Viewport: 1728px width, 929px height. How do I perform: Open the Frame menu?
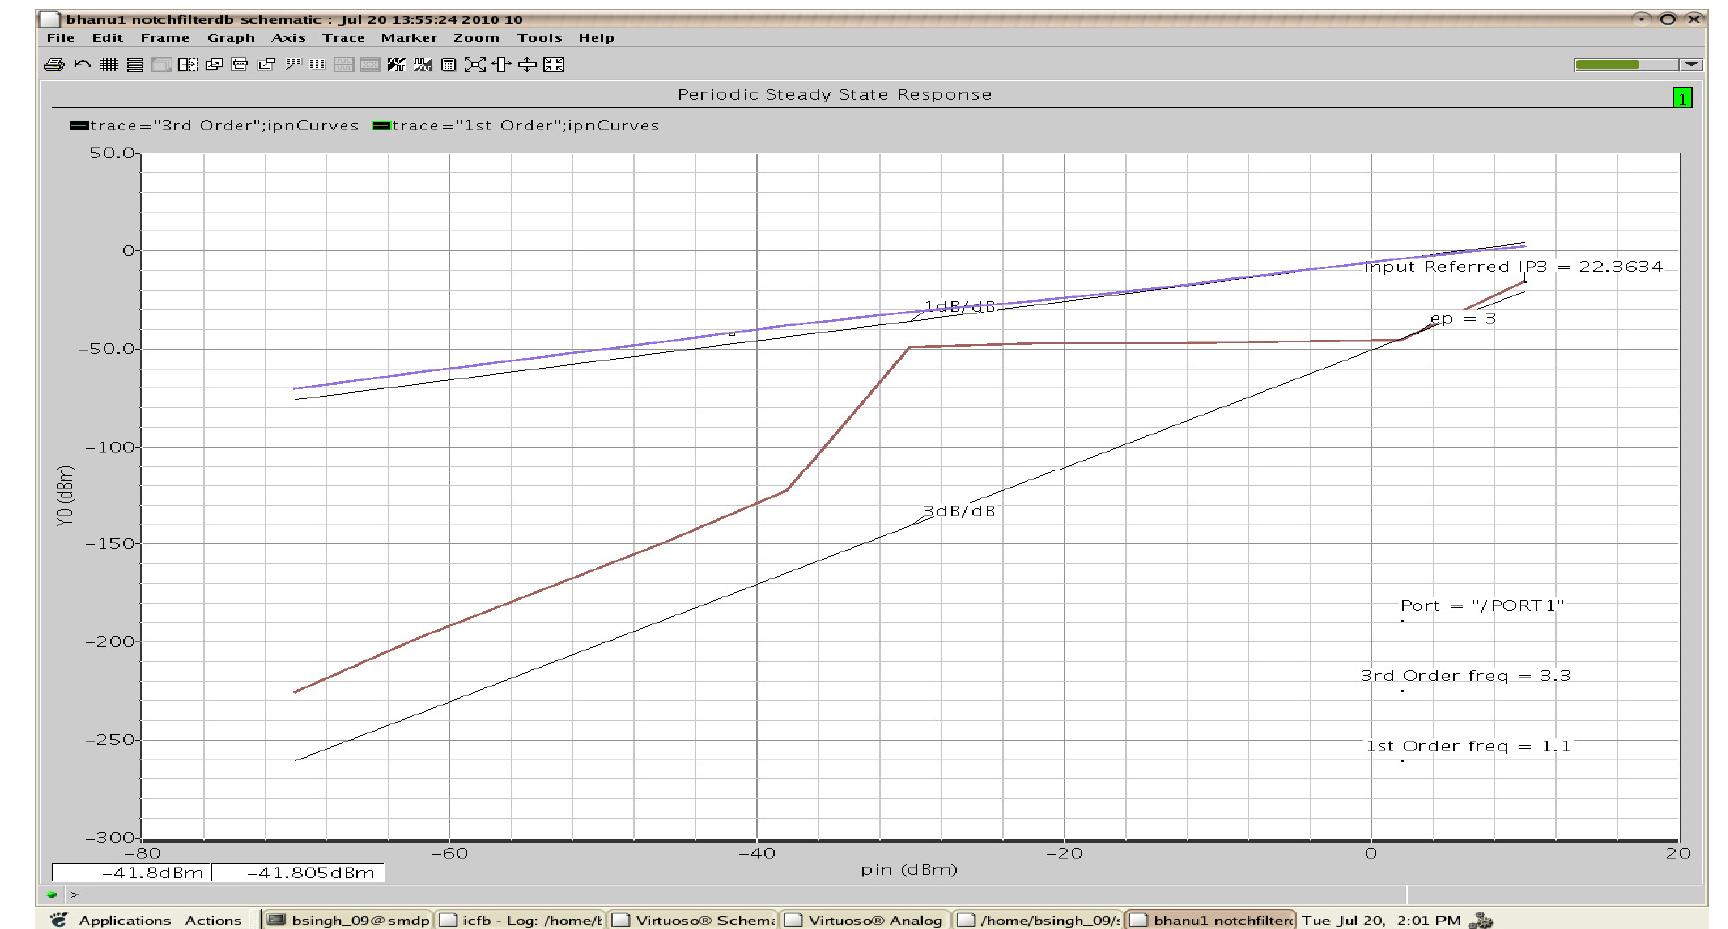[165, 38]
